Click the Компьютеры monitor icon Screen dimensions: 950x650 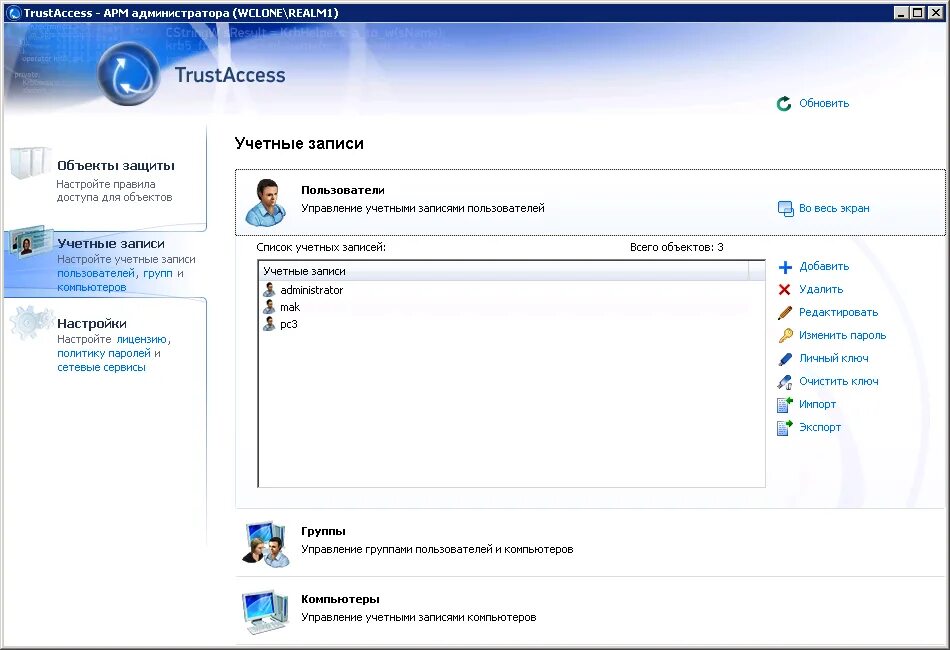(265, 611)
